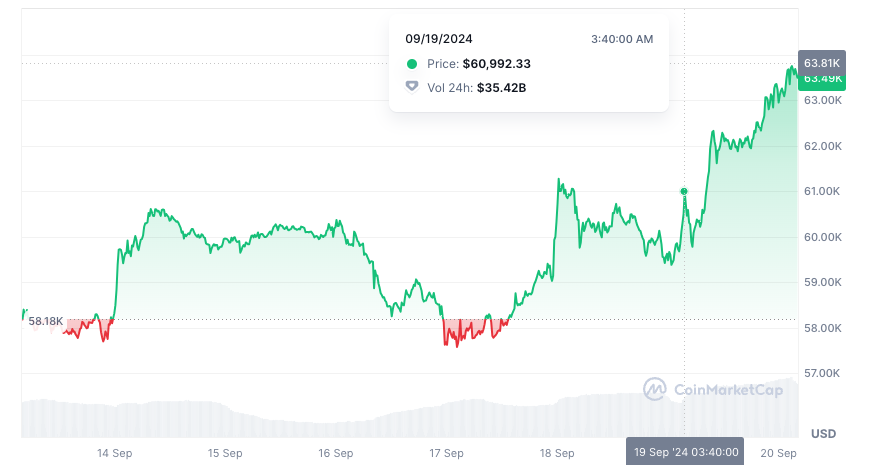Click the 20 Sep date label

779,452
